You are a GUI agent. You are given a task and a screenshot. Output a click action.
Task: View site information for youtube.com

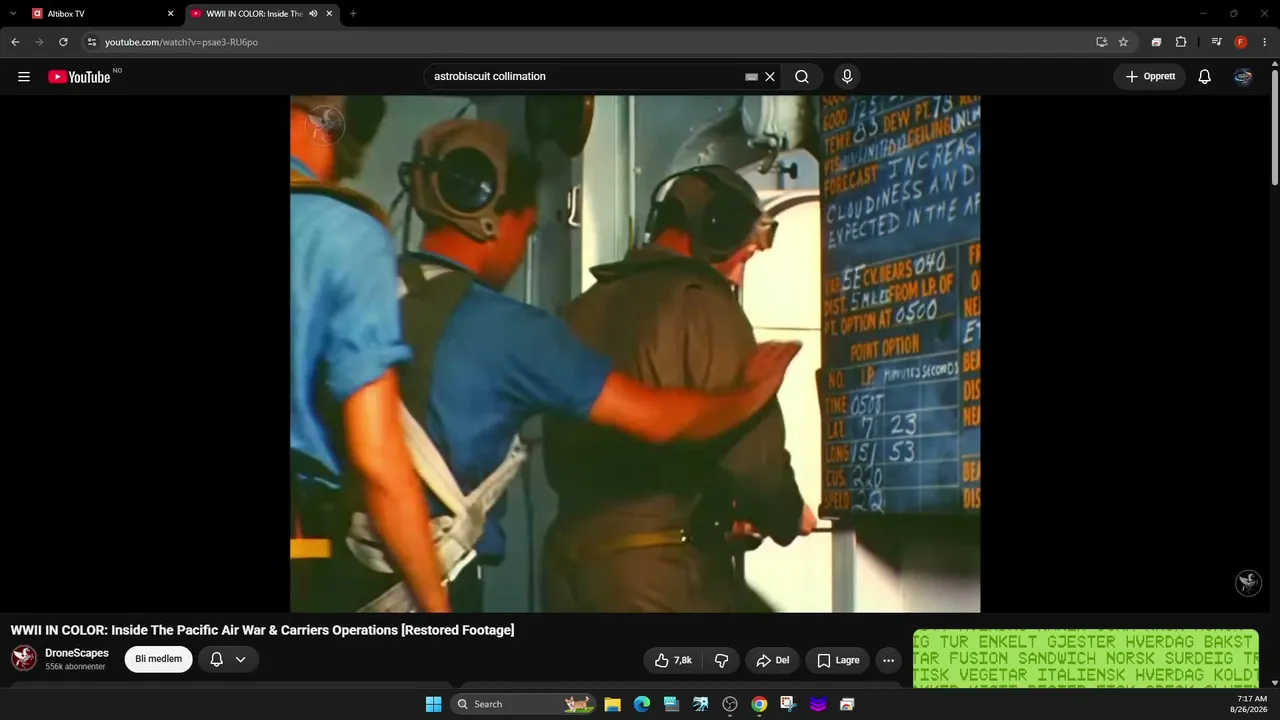point(91,42)
